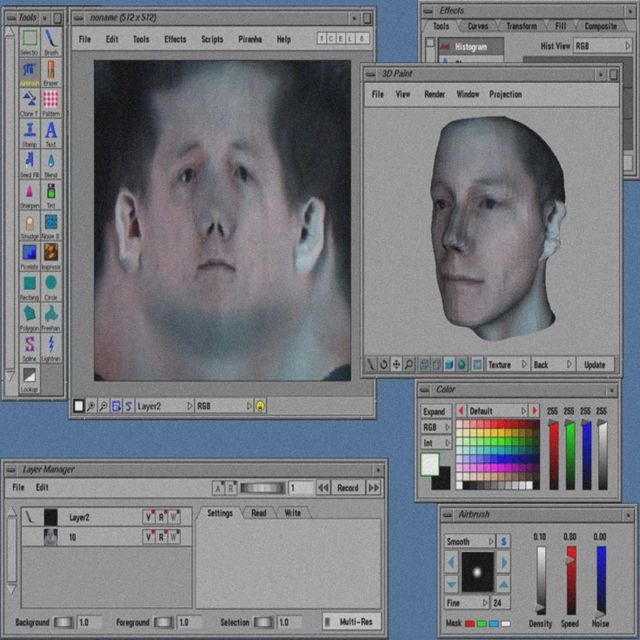The width and height of the screenshot is (640, 640).
Task: Pick the Smudge tool
Action: point(29,226)
